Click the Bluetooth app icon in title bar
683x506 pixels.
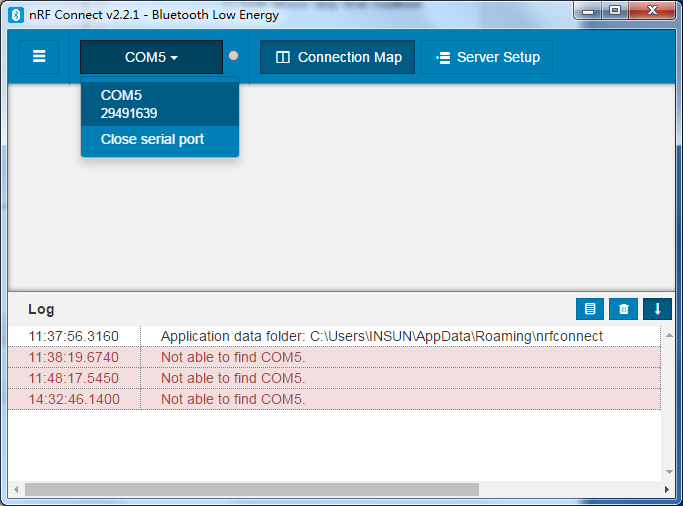click(x=16, y=15)
